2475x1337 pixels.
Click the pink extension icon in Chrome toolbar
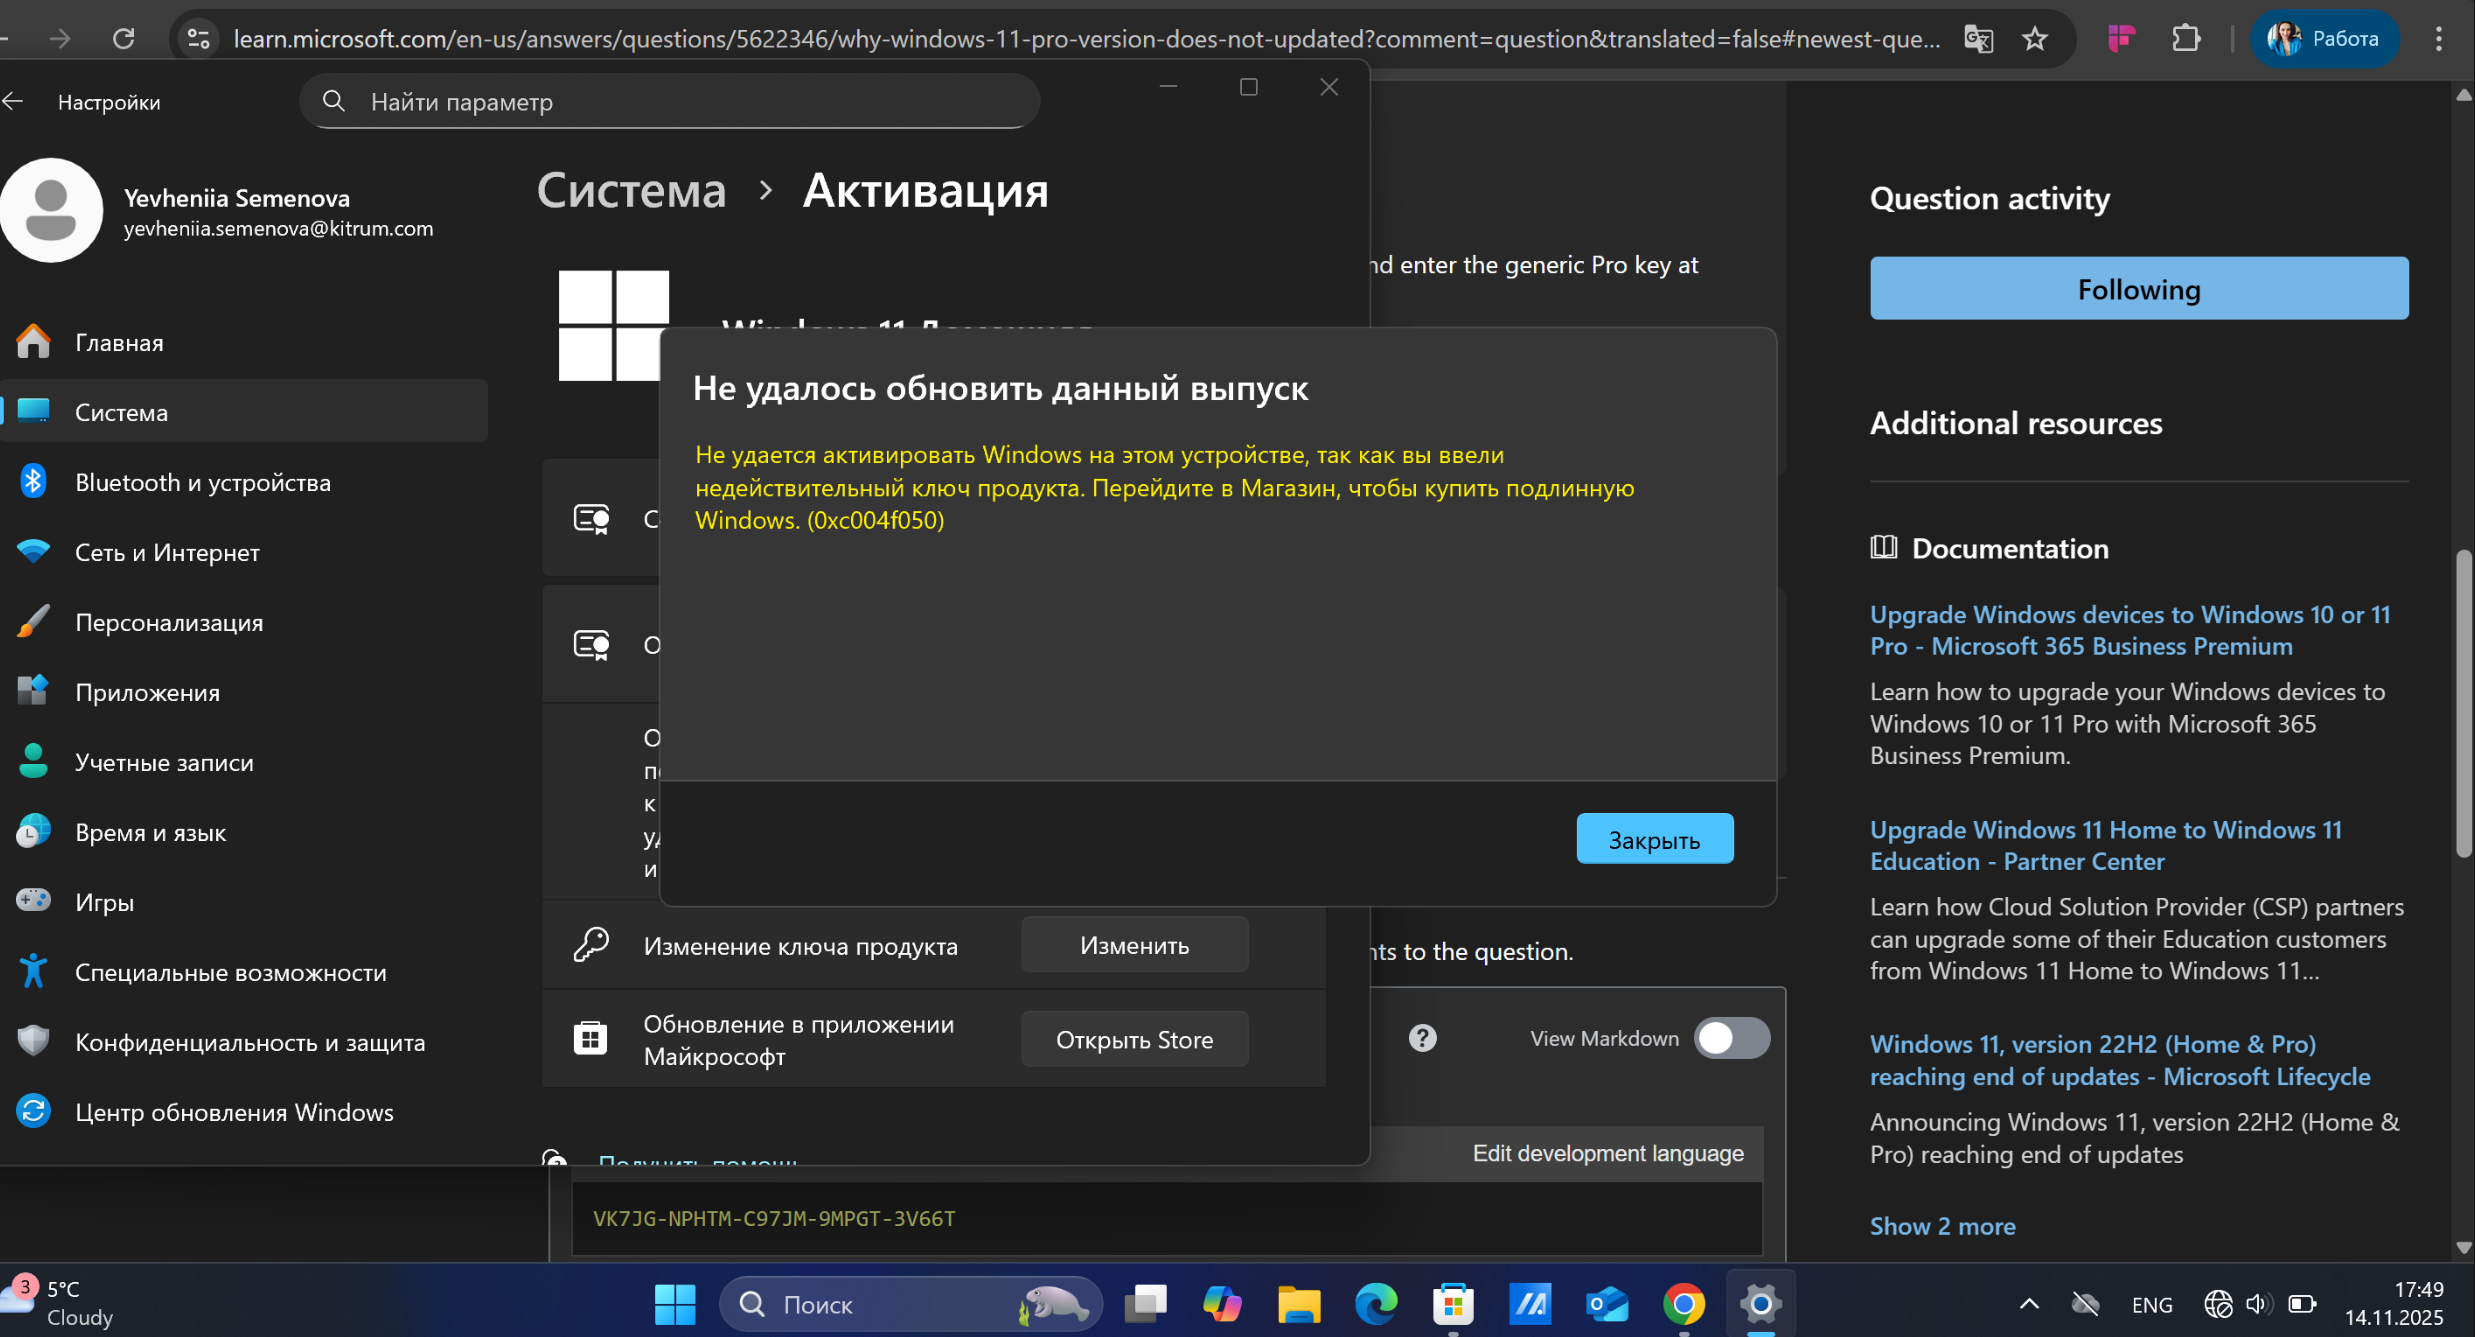(x=2121, y=38)
